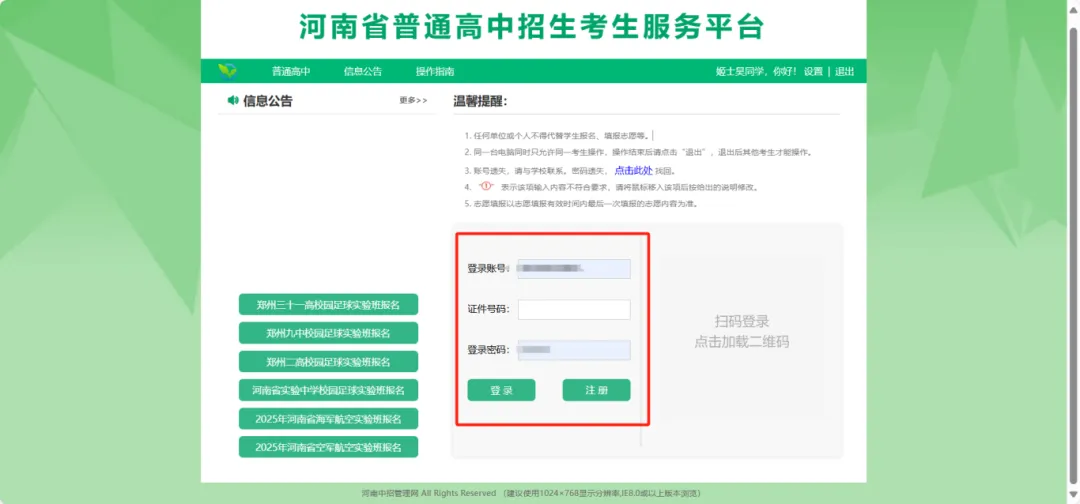Open the 普通高中 navigation menu

point(291,72)
